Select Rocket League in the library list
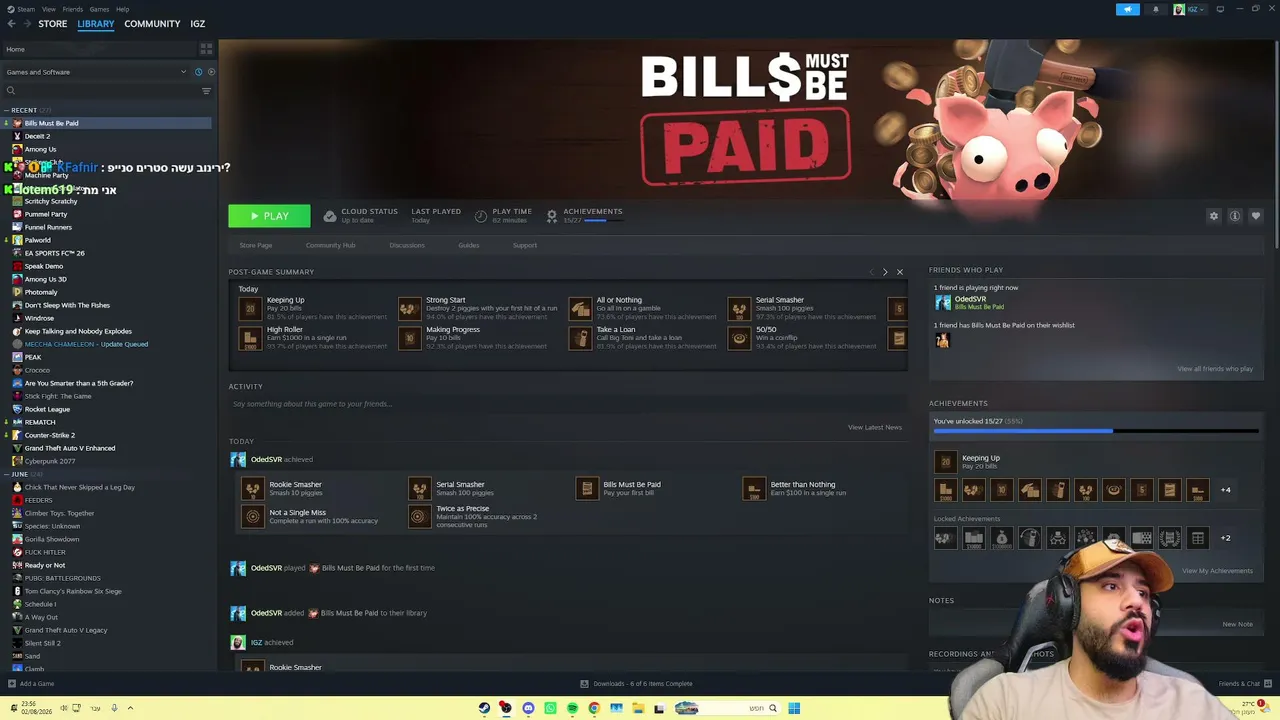 (47, 409)
